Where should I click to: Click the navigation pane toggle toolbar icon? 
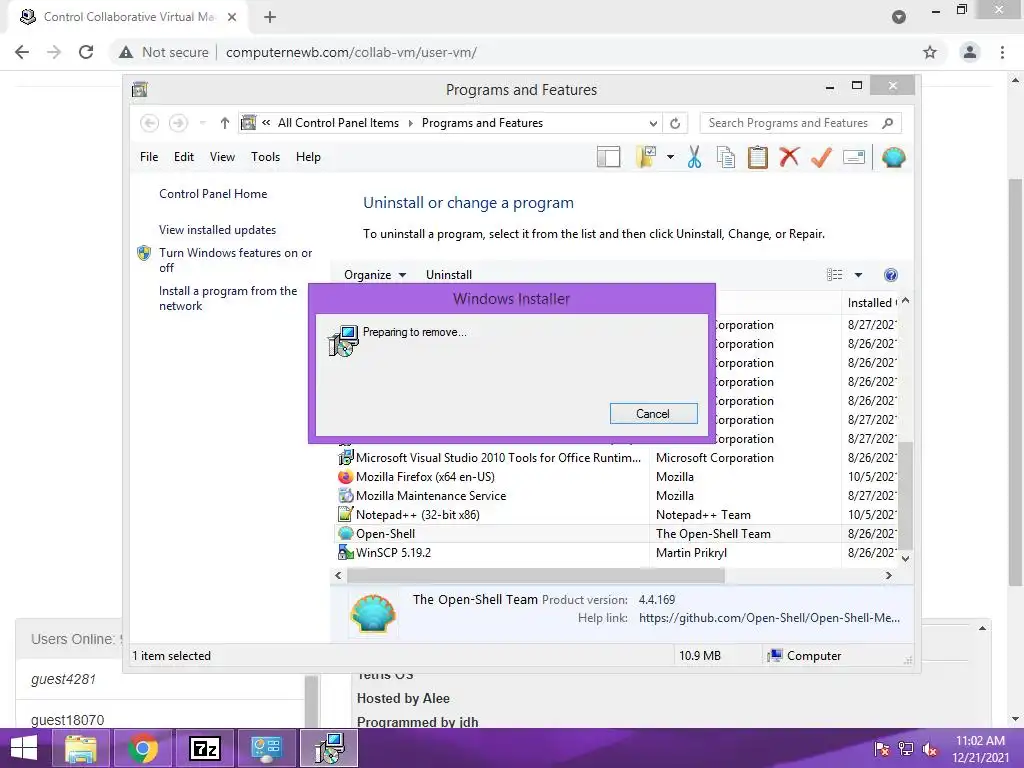[608, 157]
